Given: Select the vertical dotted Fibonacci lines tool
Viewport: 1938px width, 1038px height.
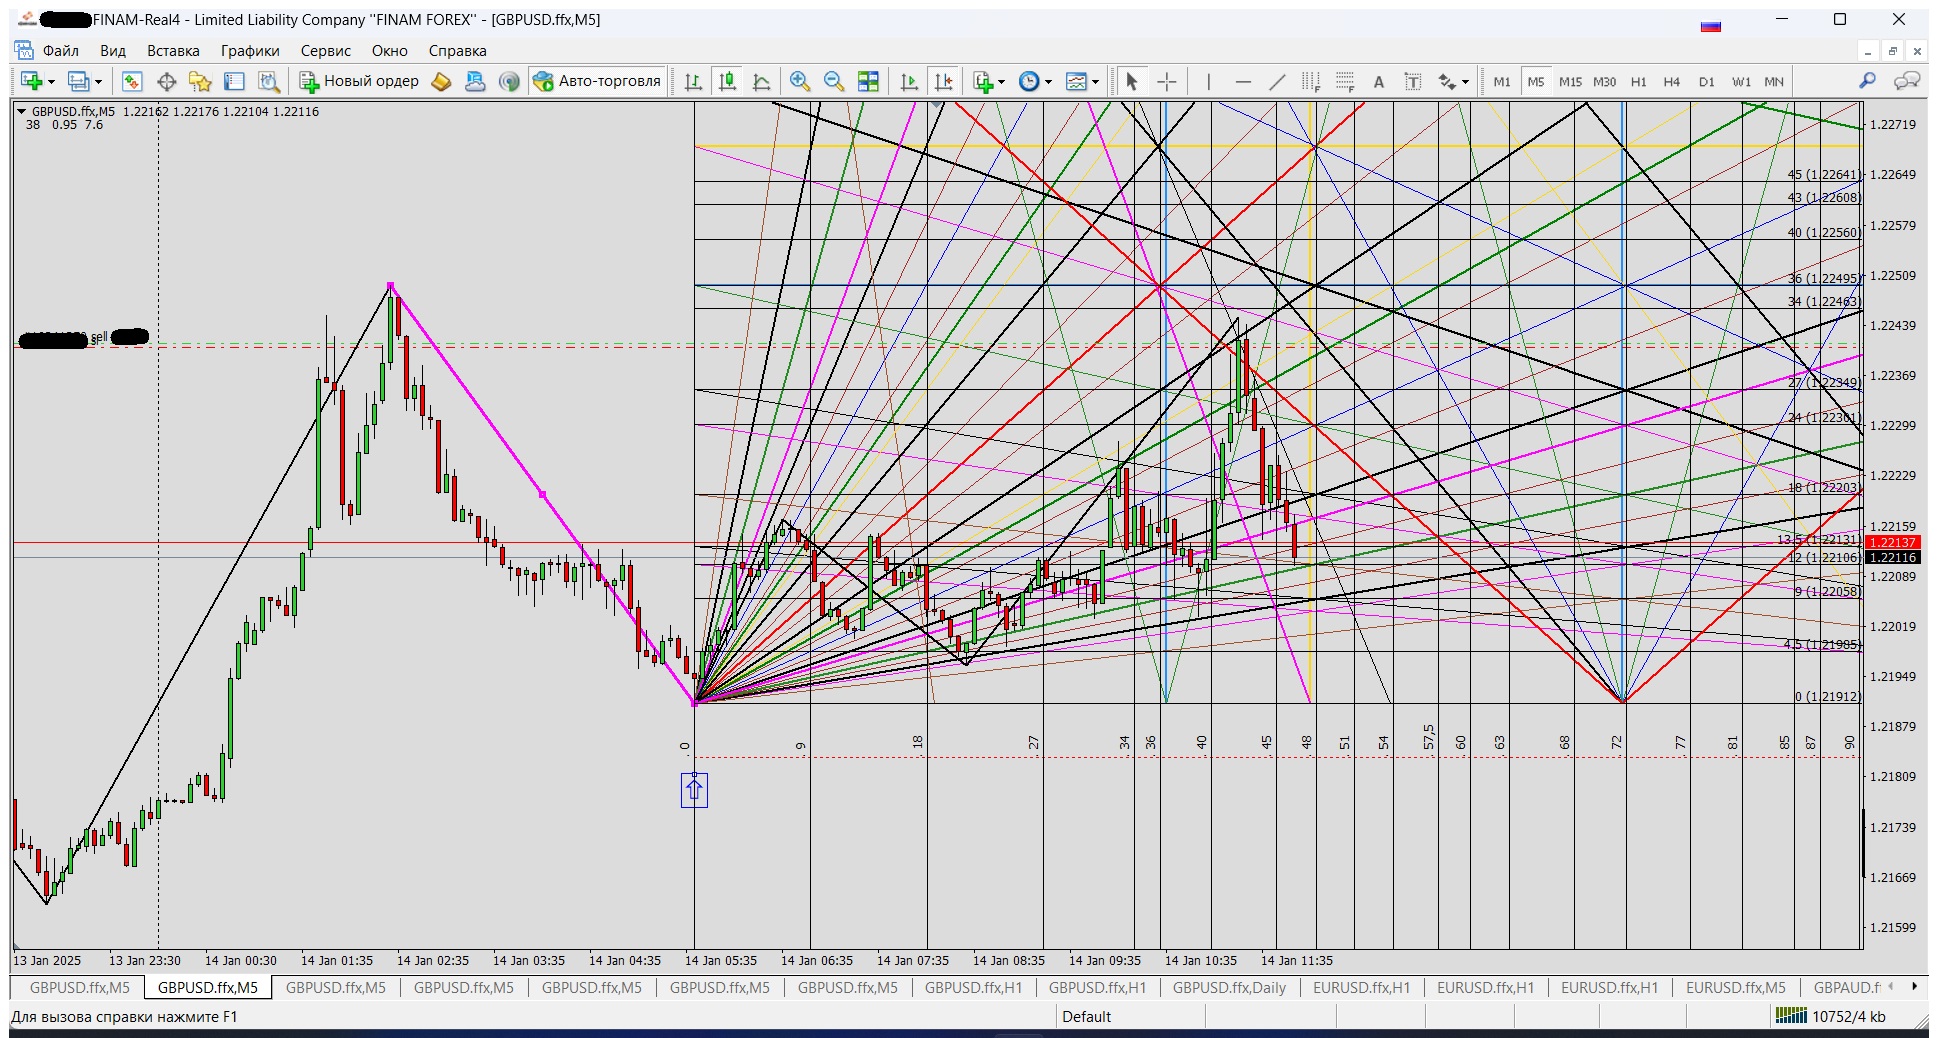Looking at the screenshot, I should tap(1311, 82).
